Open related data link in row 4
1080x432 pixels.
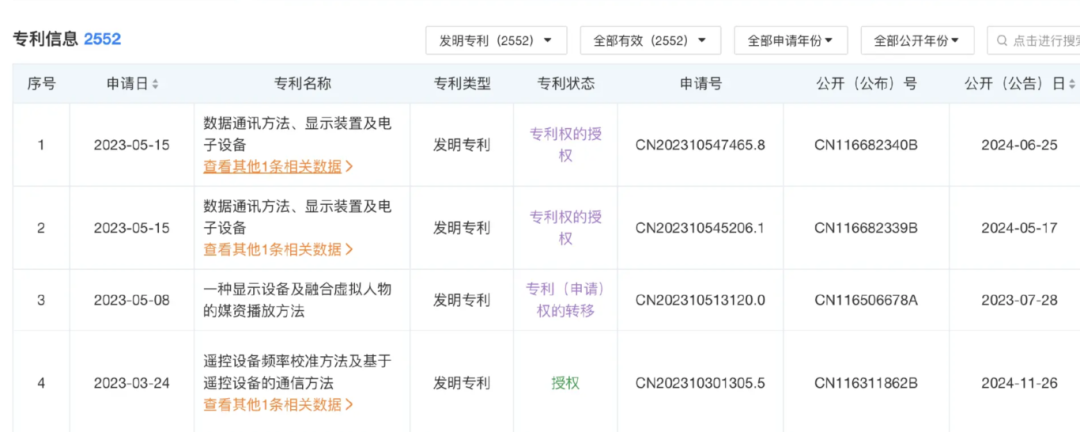(278, 404)
